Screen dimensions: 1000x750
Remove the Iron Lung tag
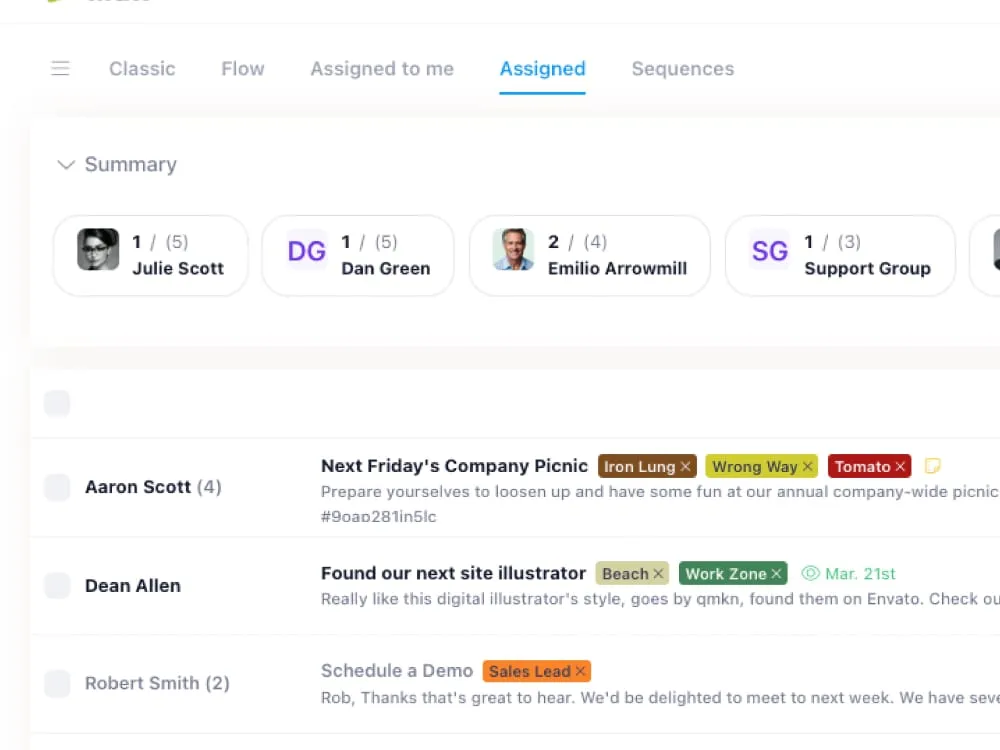coord(686,466)
